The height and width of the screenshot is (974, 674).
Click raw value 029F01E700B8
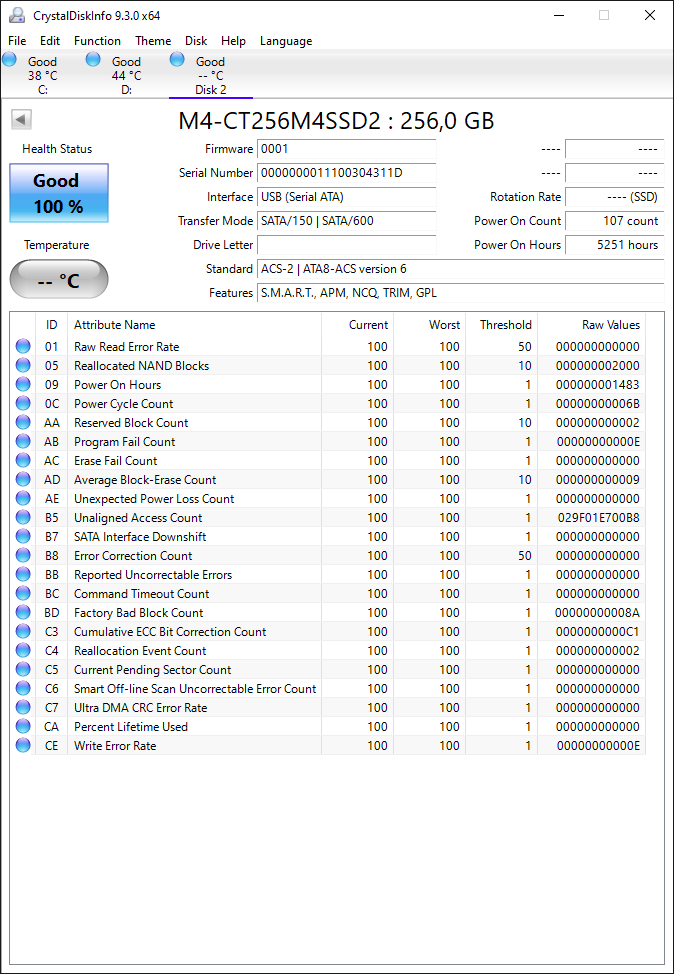(x=598, y=517)
